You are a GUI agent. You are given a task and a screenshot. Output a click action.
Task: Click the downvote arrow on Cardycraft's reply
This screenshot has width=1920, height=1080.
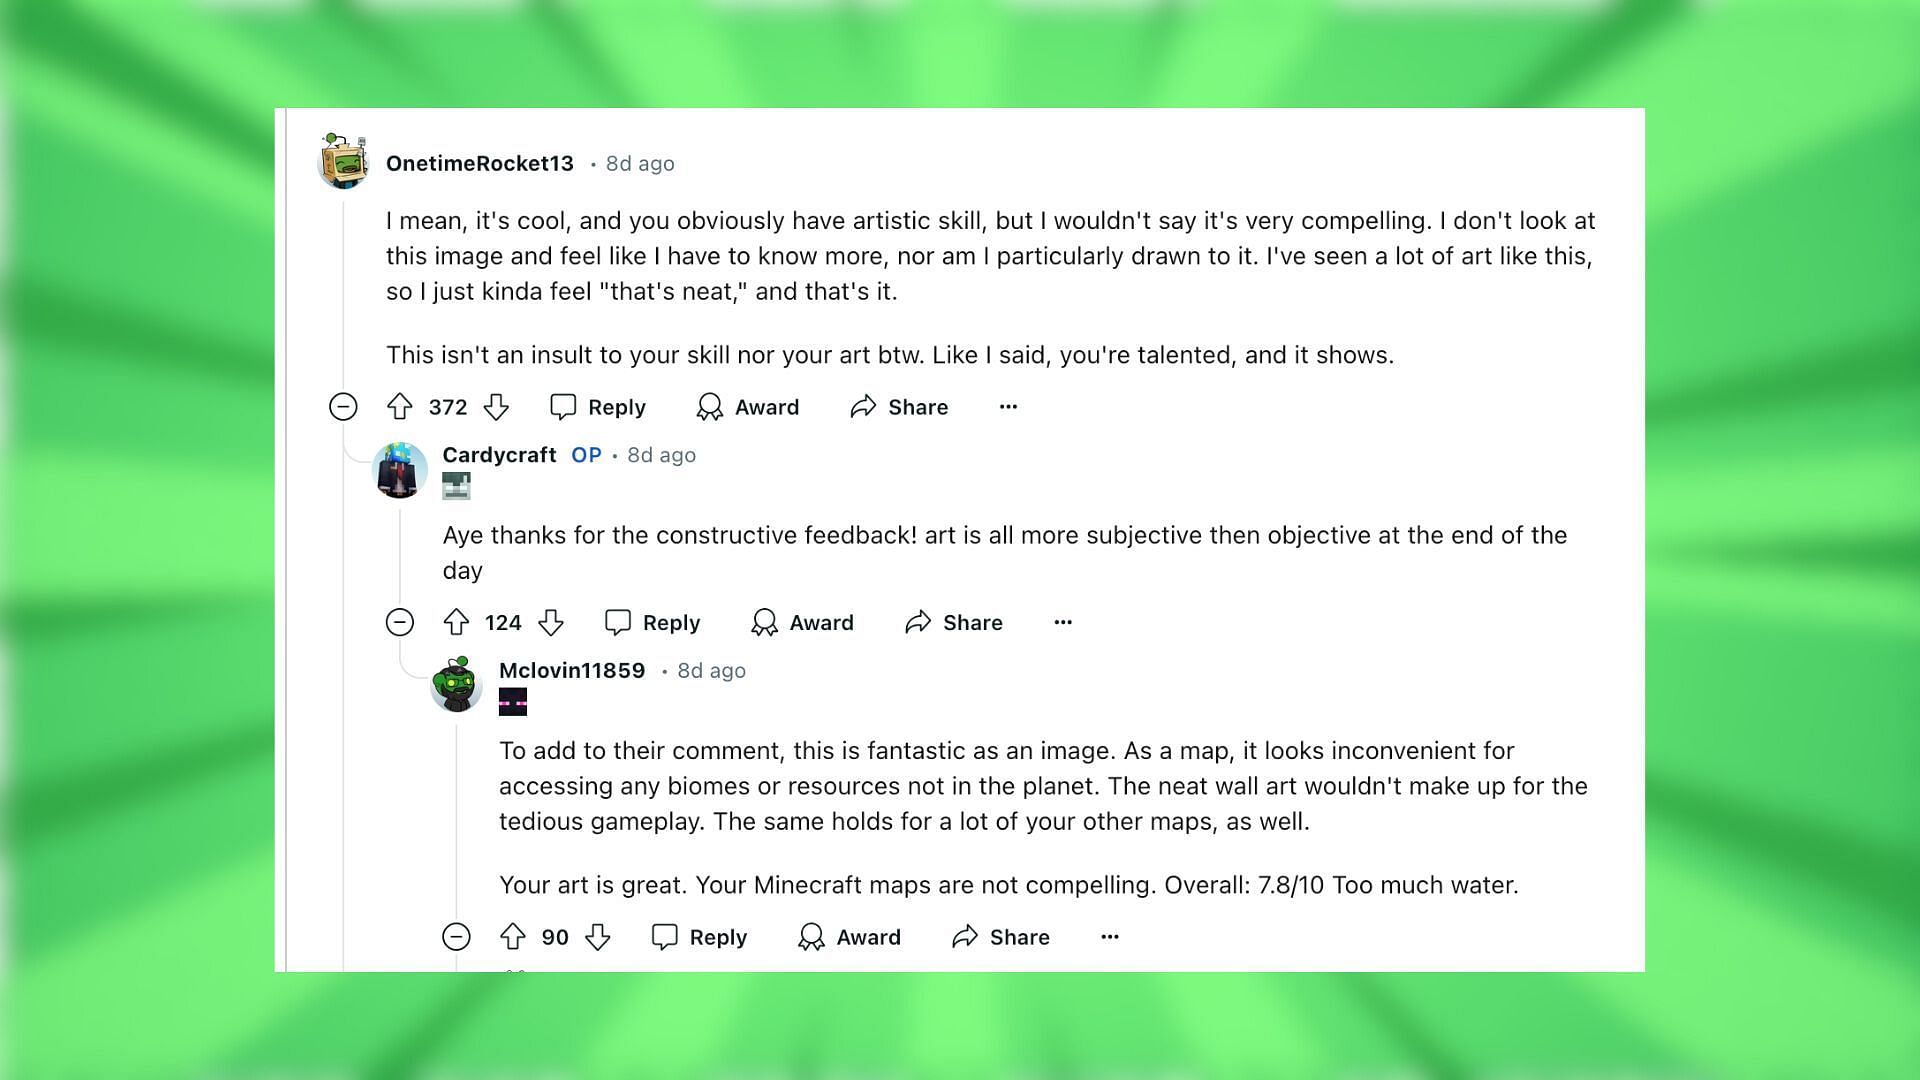pyautogui.click(x=553, y=621)
